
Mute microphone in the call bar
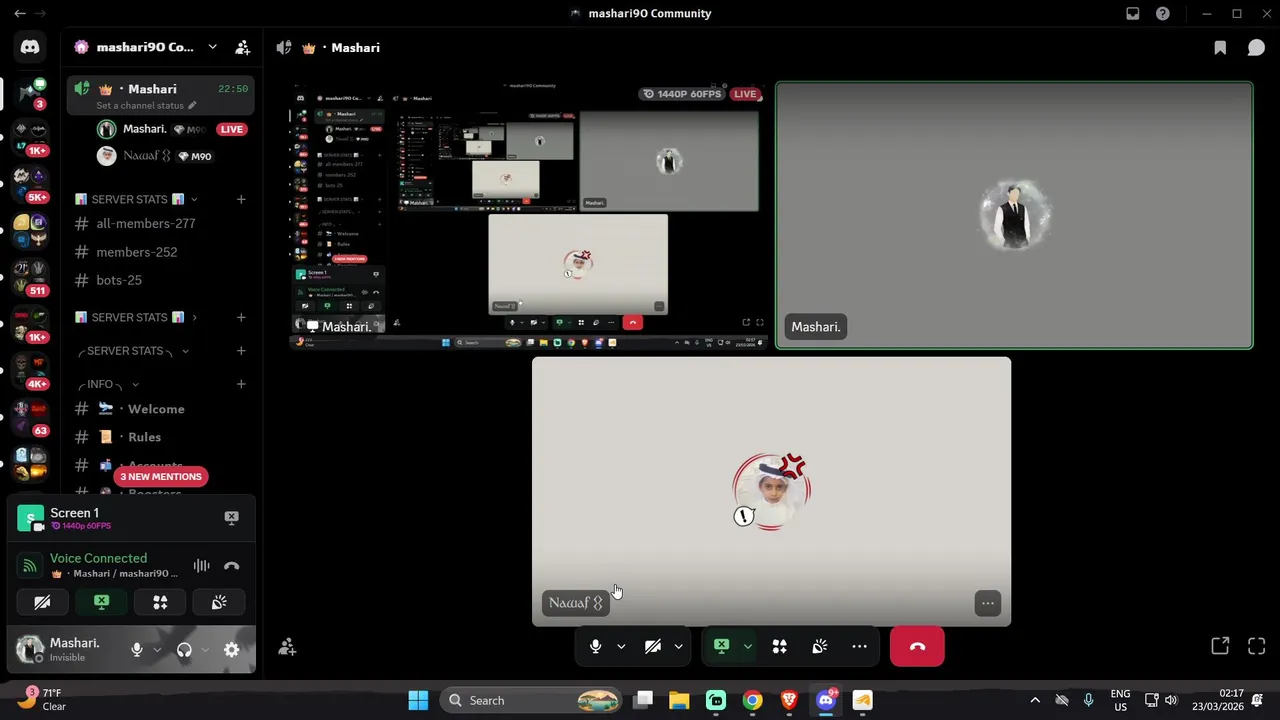click(x=595, y=647)
